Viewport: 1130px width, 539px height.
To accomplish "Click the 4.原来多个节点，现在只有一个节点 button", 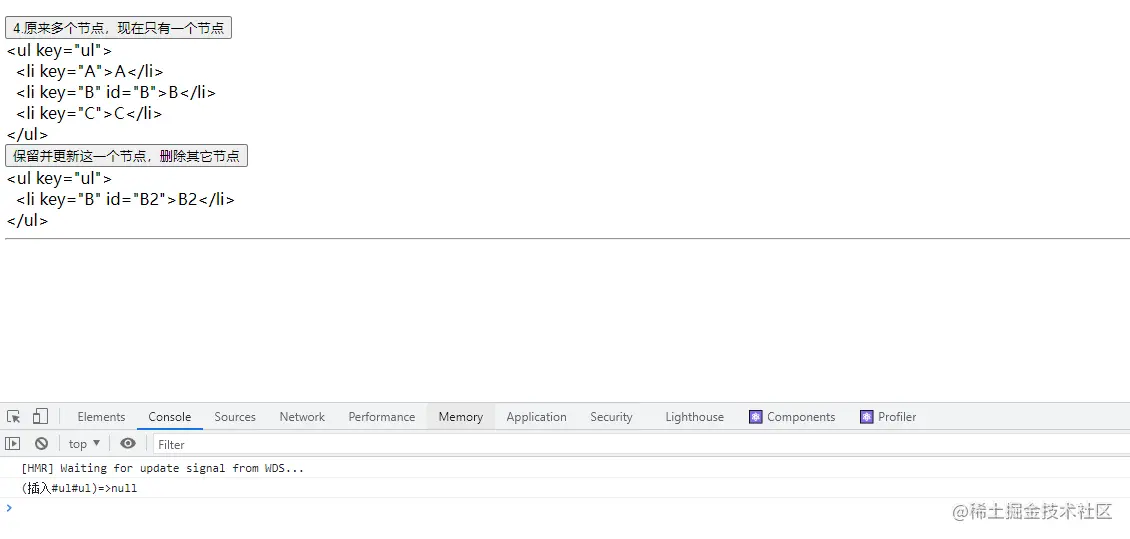I will point(118,28).
